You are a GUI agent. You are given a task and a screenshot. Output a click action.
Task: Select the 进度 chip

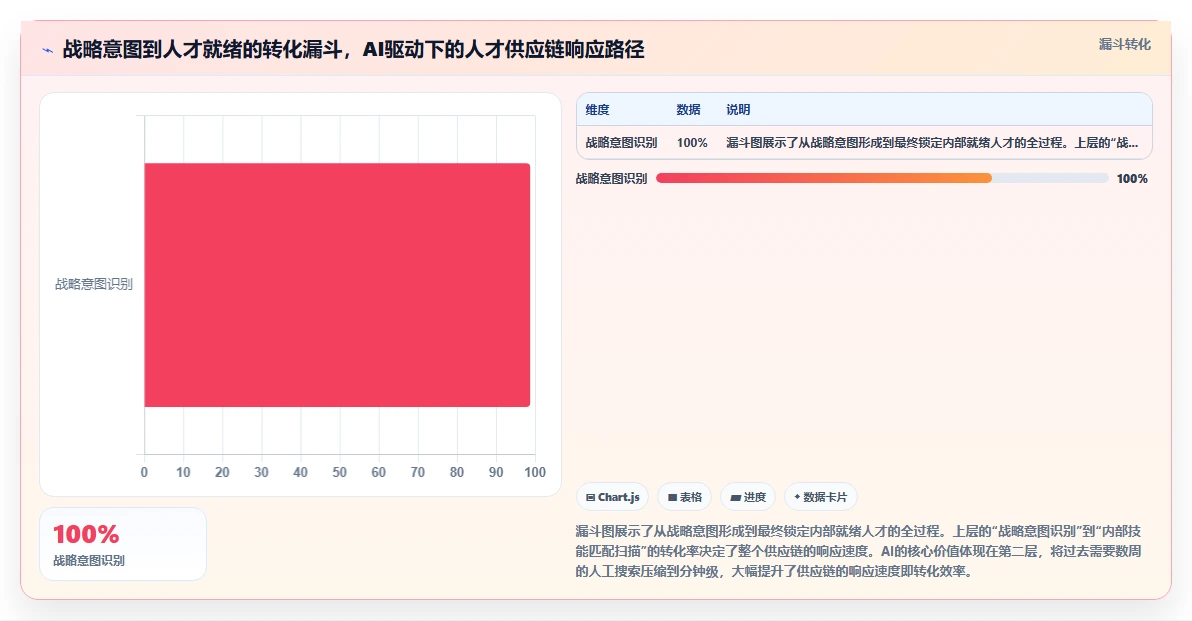(747, 497)
